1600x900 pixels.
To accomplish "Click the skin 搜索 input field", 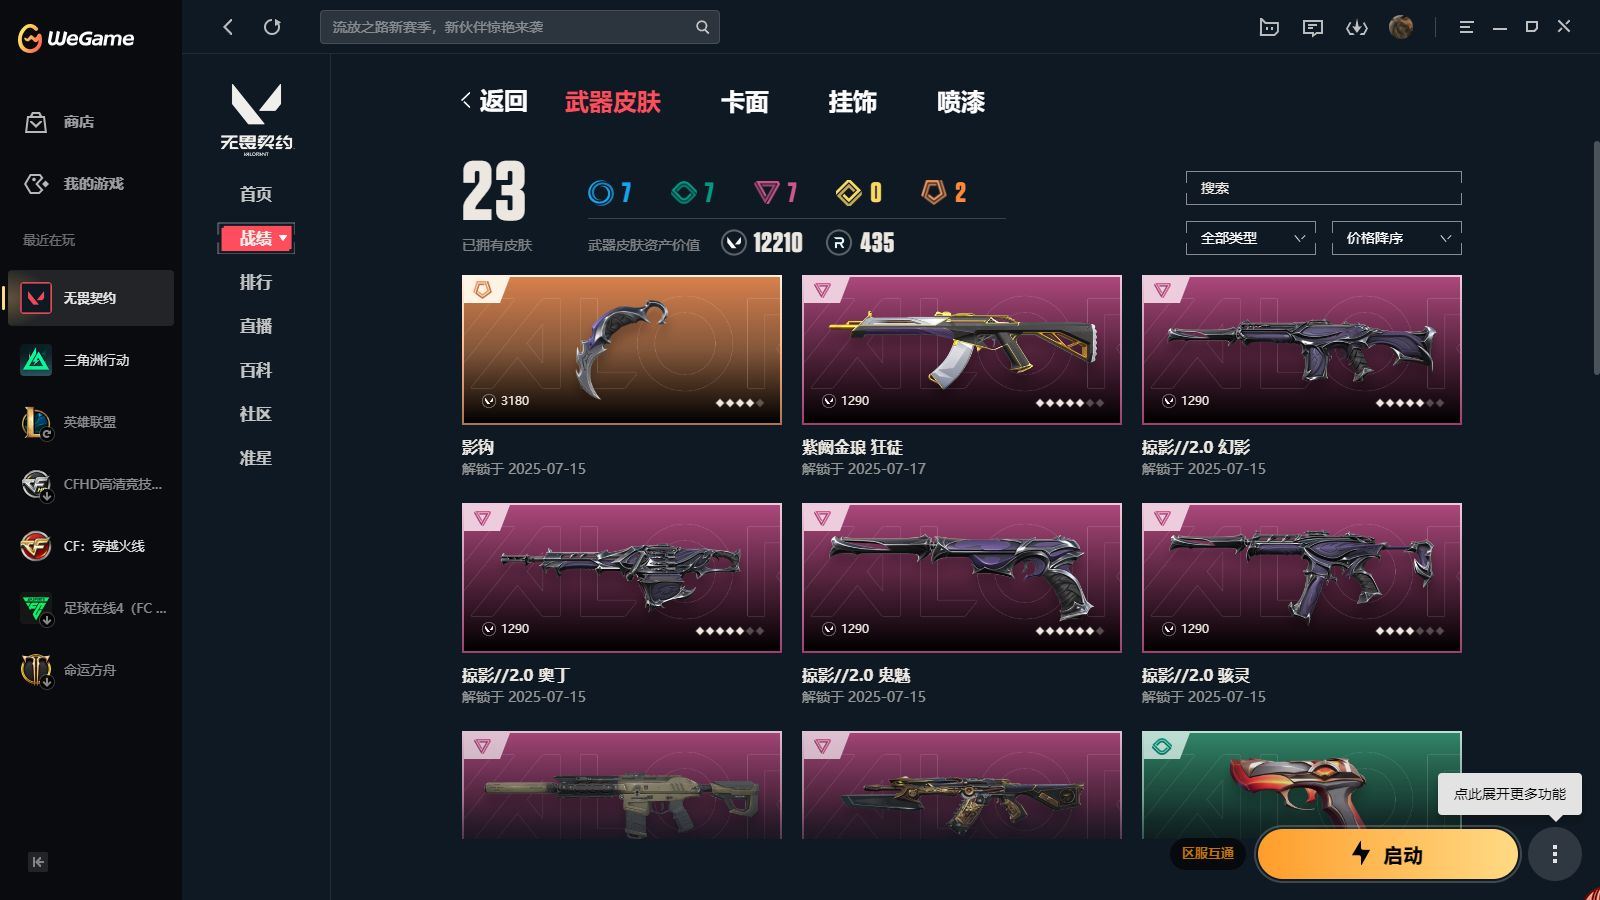I will pyautogui.click(x=1324, y=188).
